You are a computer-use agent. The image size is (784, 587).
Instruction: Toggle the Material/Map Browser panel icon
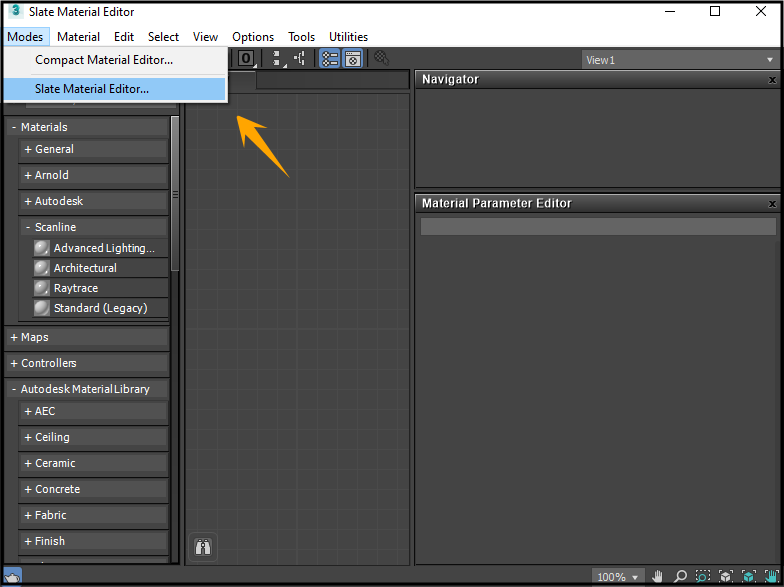click(x=330, y=58)
